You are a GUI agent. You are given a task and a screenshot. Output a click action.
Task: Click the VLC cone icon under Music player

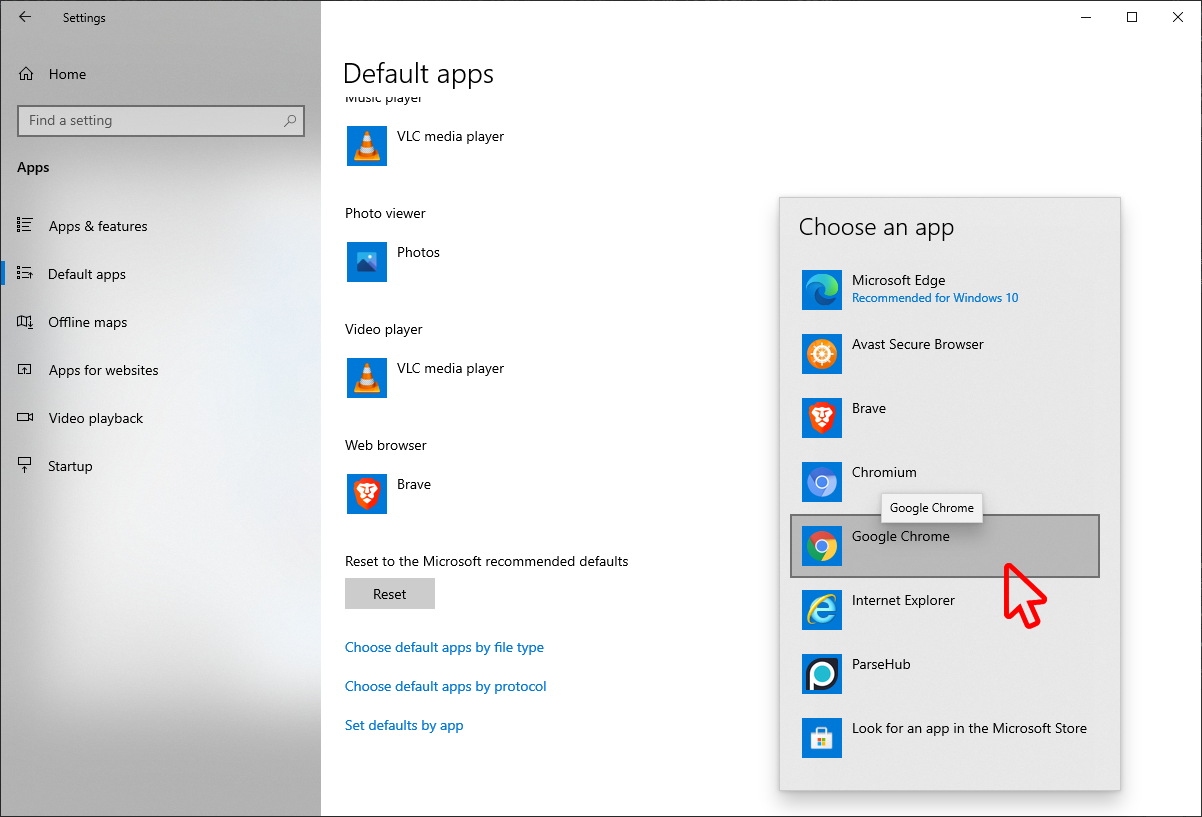(367, 146)
